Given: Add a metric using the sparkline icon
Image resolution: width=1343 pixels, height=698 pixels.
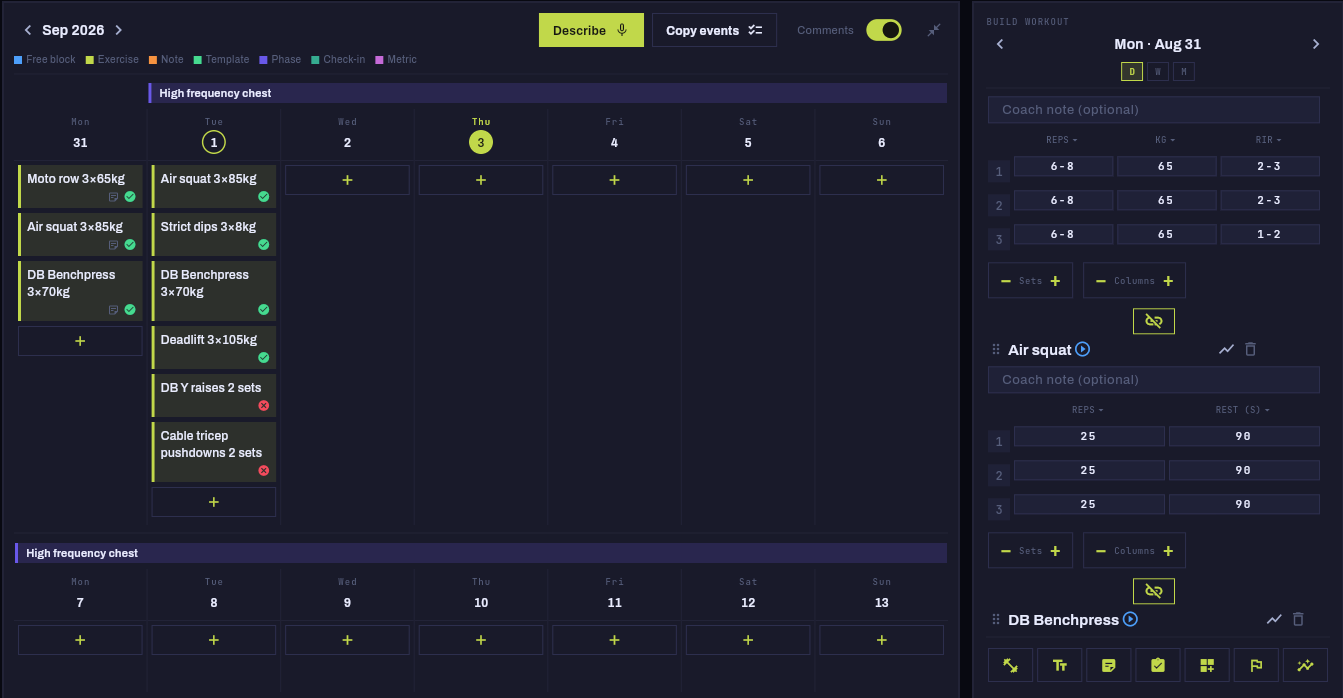Looking at the screenshot, I should [1305, 665].
